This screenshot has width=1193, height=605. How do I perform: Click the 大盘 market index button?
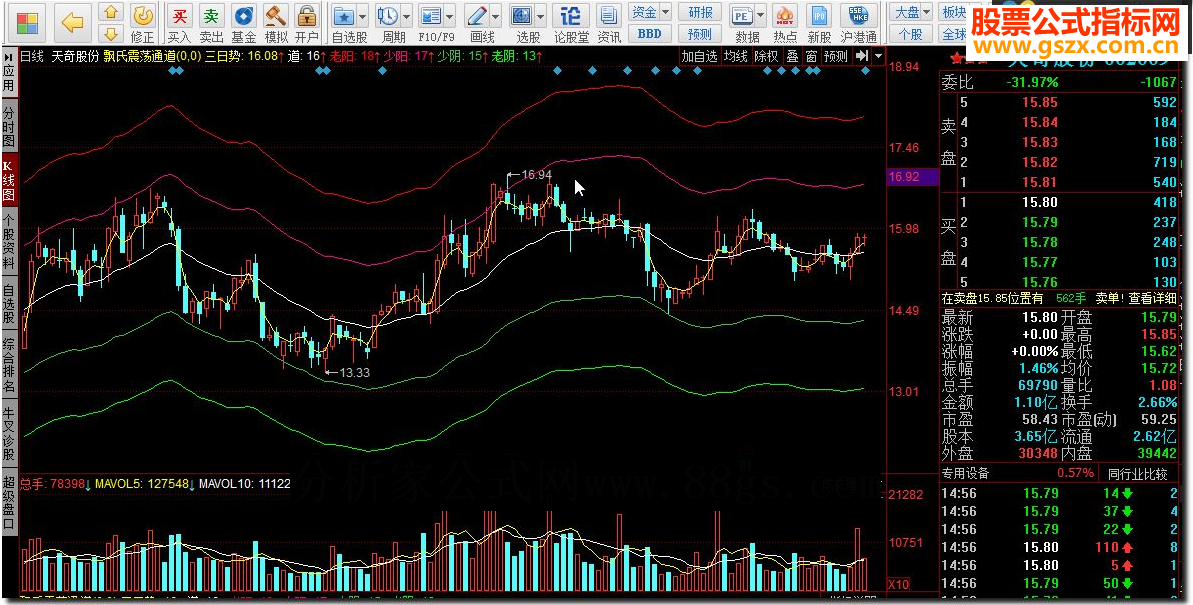(905, 12)
